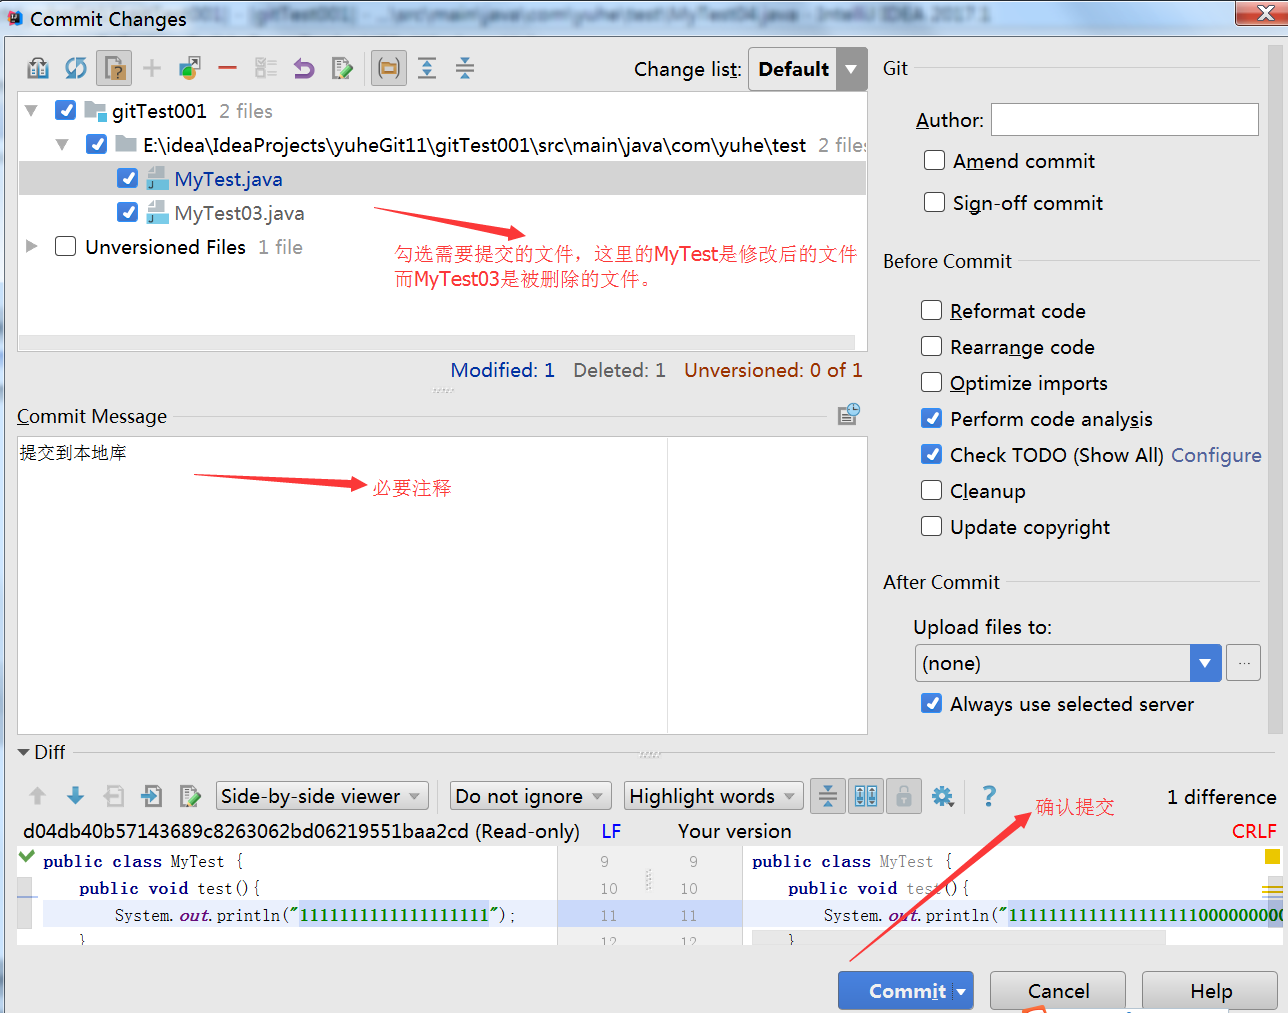Enable Reformat code checkbox

[x=932, y=310]
